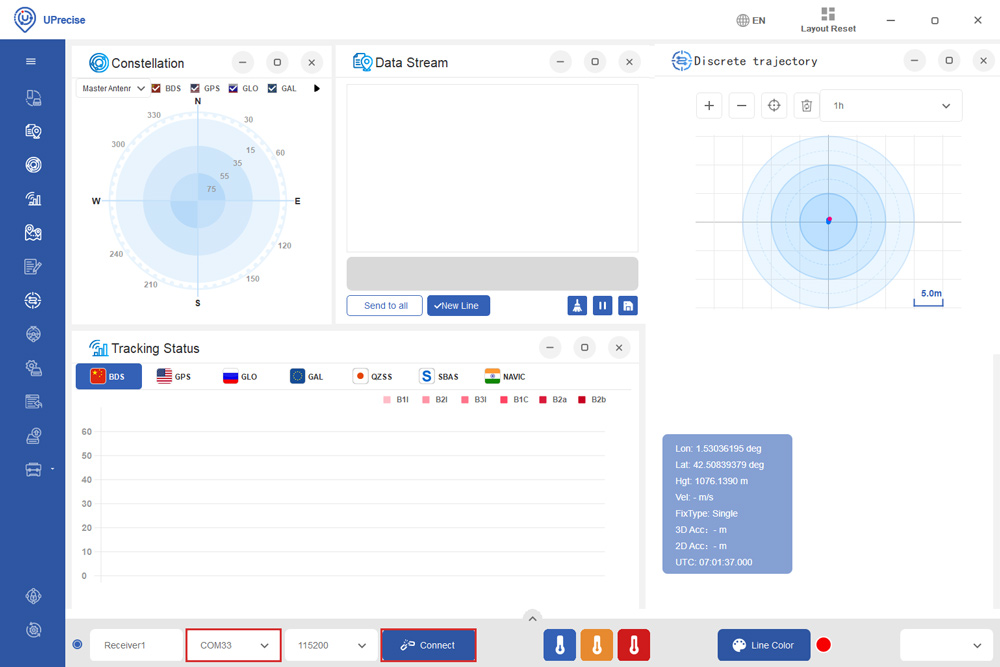Clear the trajectory with trash icon
This screenshot has height=667, width=1000.
(x=806, y=106)
